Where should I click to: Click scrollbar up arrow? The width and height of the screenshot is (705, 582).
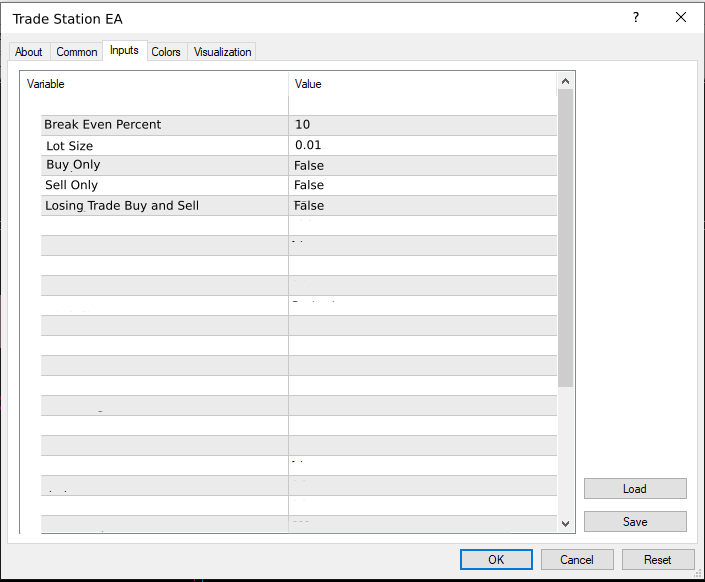point(566,81)
